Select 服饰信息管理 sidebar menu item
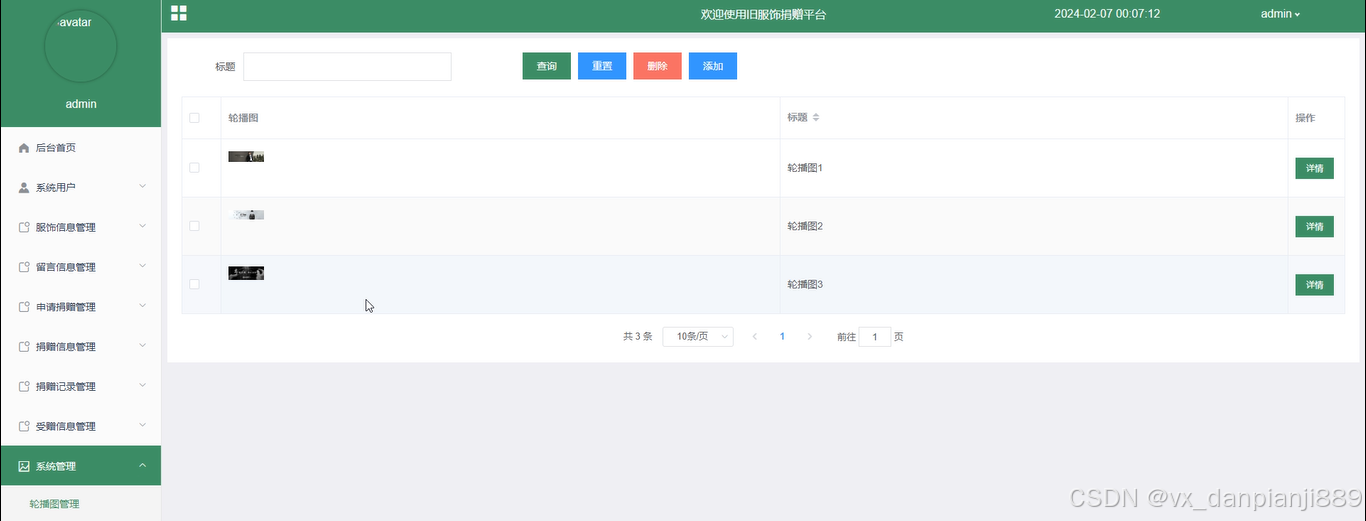 click(x=80, y=227)
